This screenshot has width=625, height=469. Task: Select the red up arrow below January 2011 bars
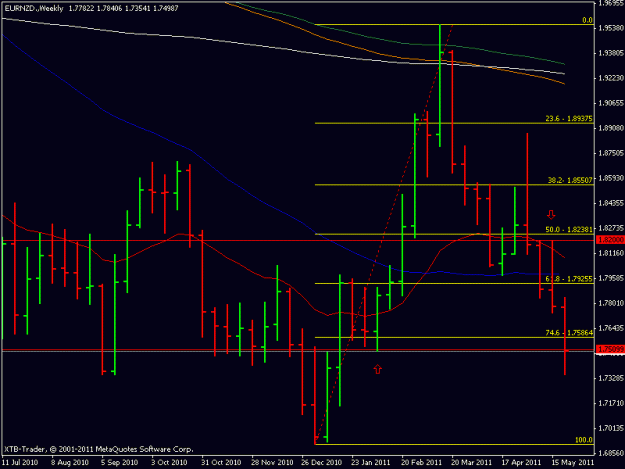pos(377,369)
